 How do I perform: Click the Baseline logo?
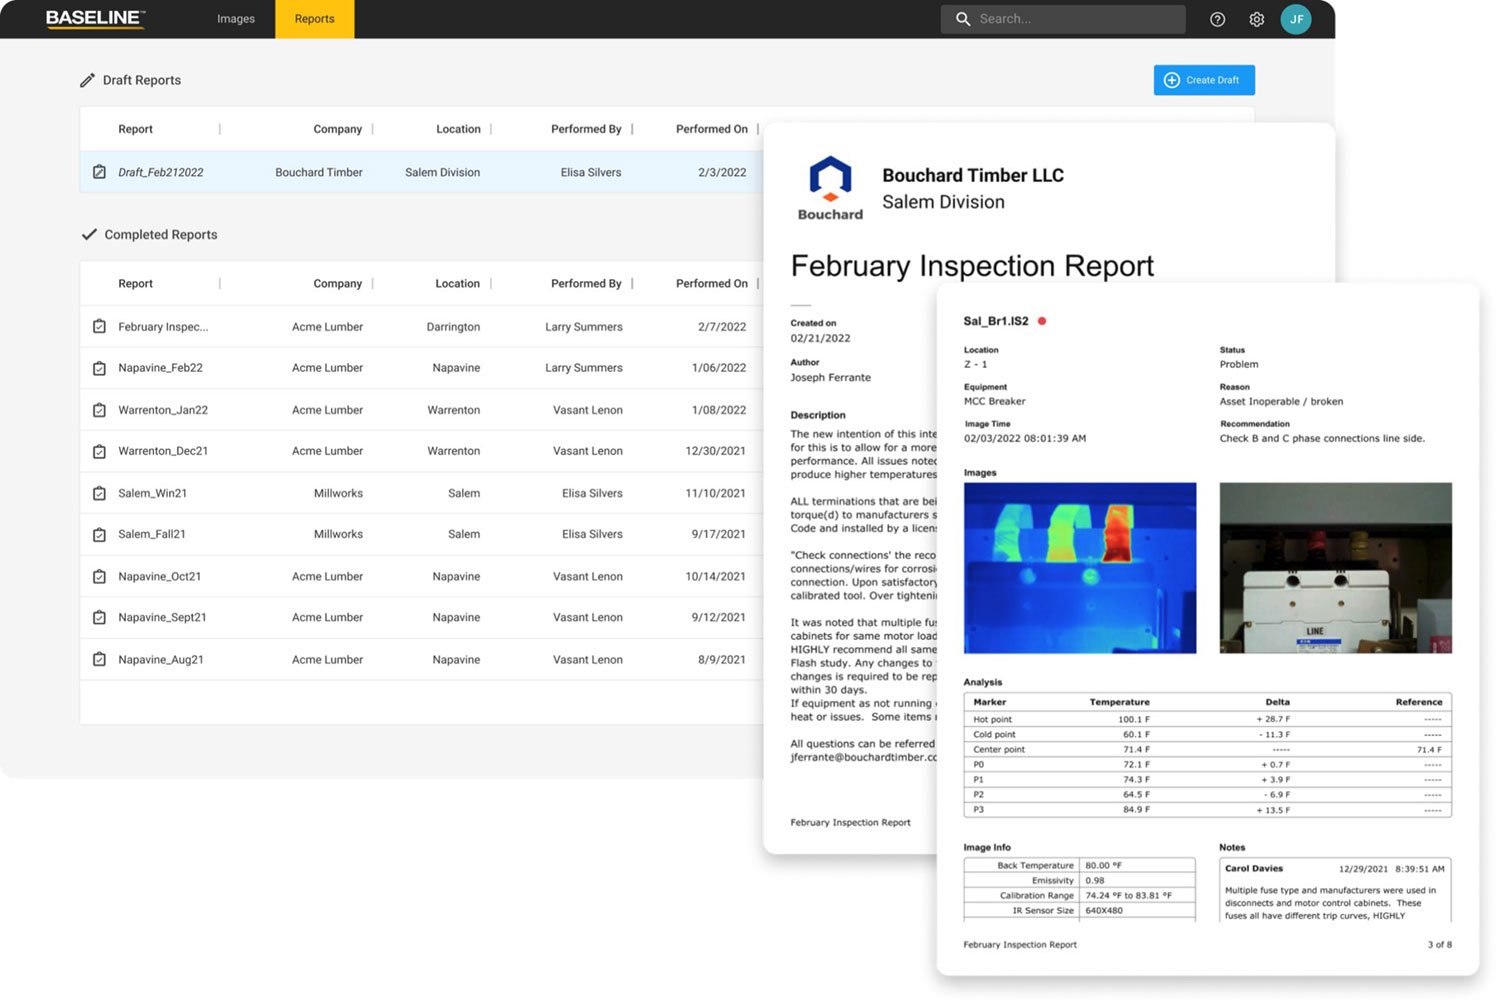(94, 18)
